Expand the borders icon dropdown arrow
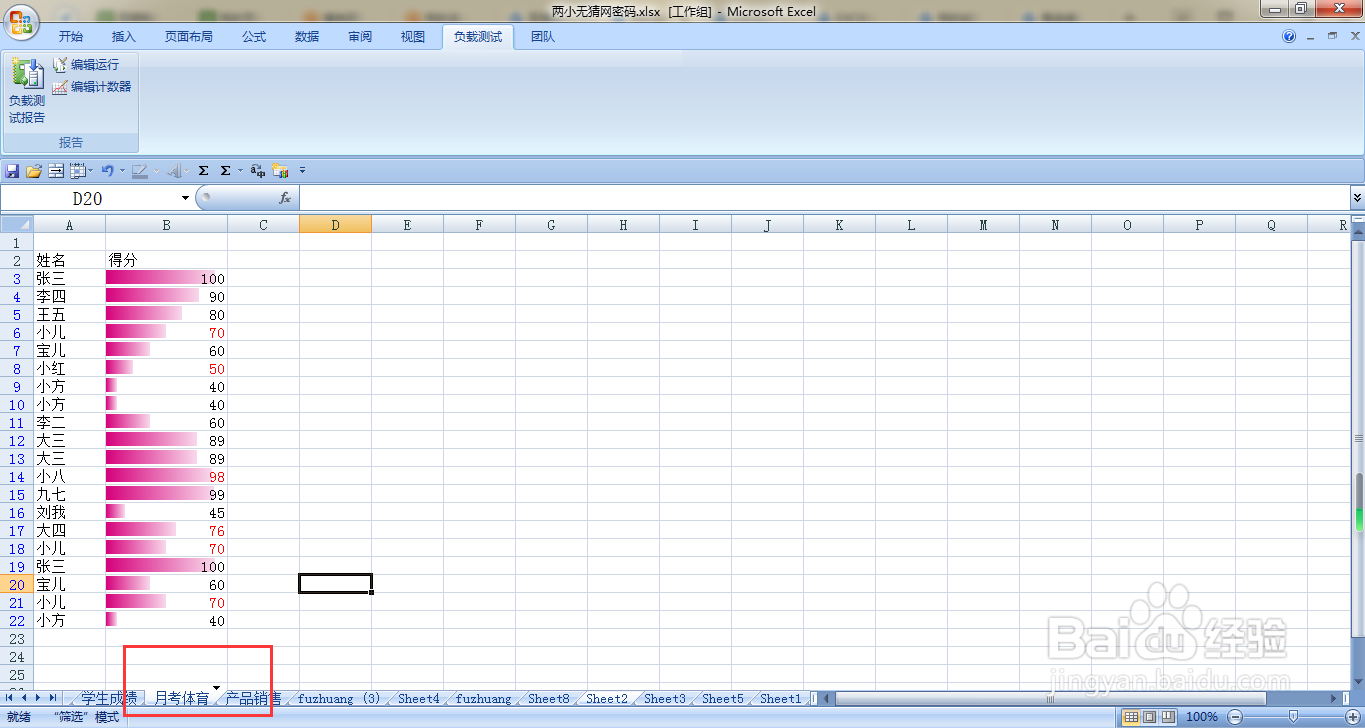This screenshot has width=1365, height=728. (x=91, y=171)
